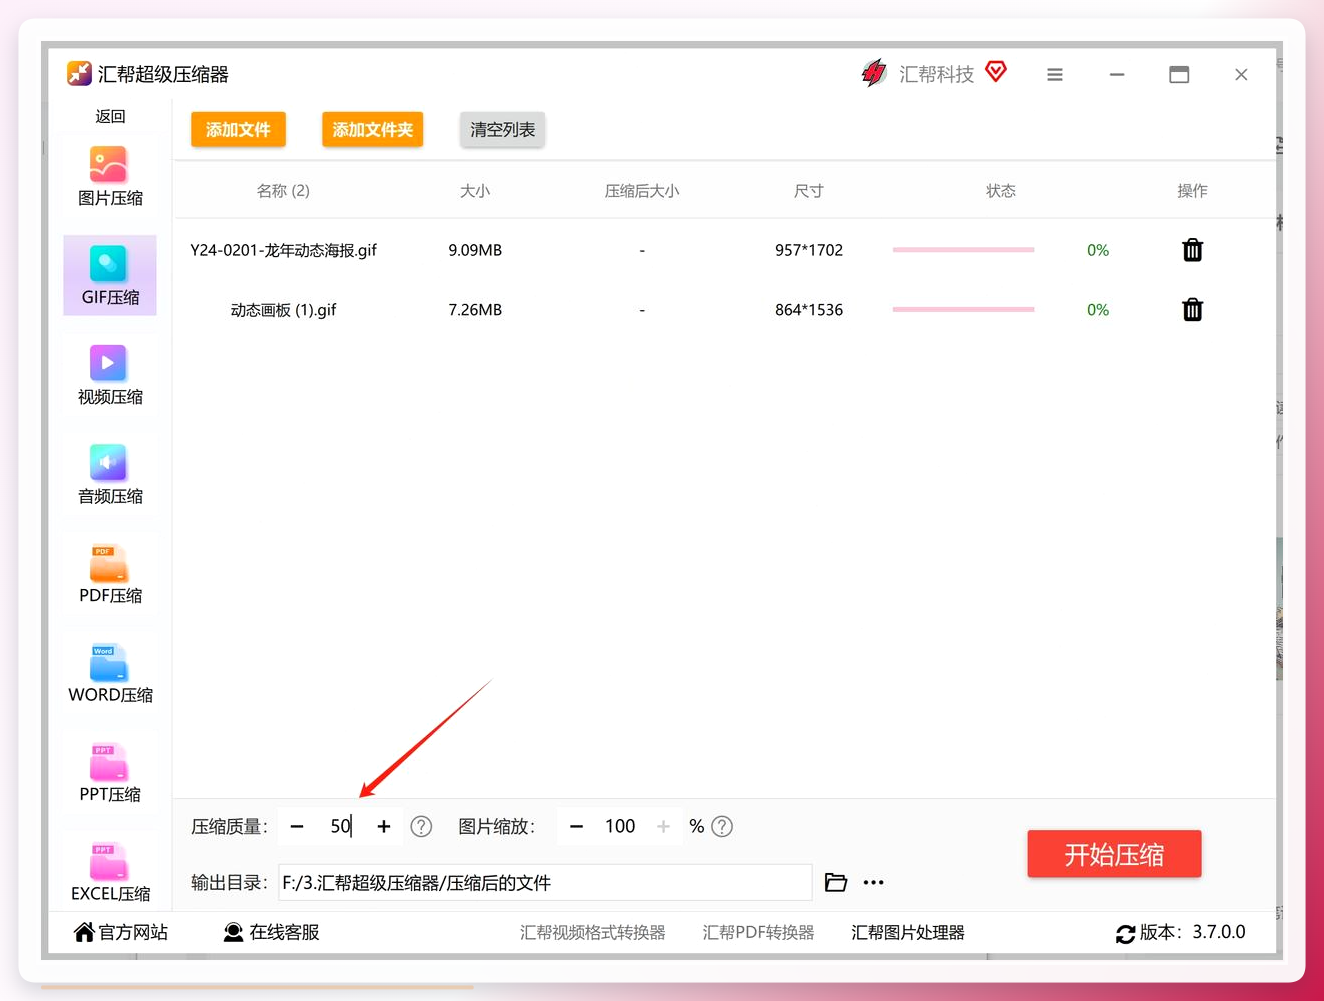The image size is (1324, 1001).
Task: Clear the list with 清空列表
Action: (x=502, y=129)
